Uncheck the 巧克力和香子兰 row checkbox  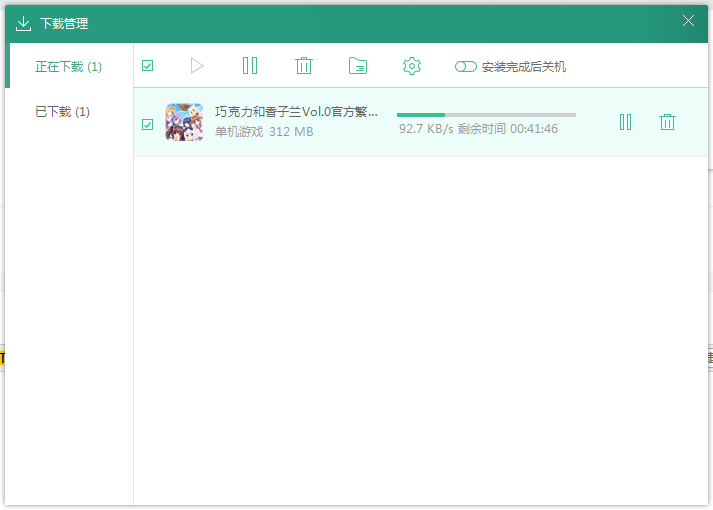pyautogui.click(x=147, y=124)
